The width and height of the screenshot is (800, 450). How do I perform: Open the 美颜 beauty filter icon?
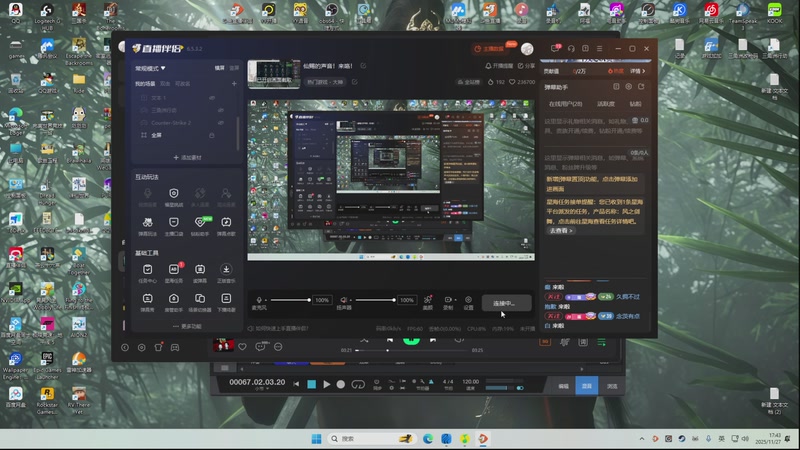pos(428,299)
